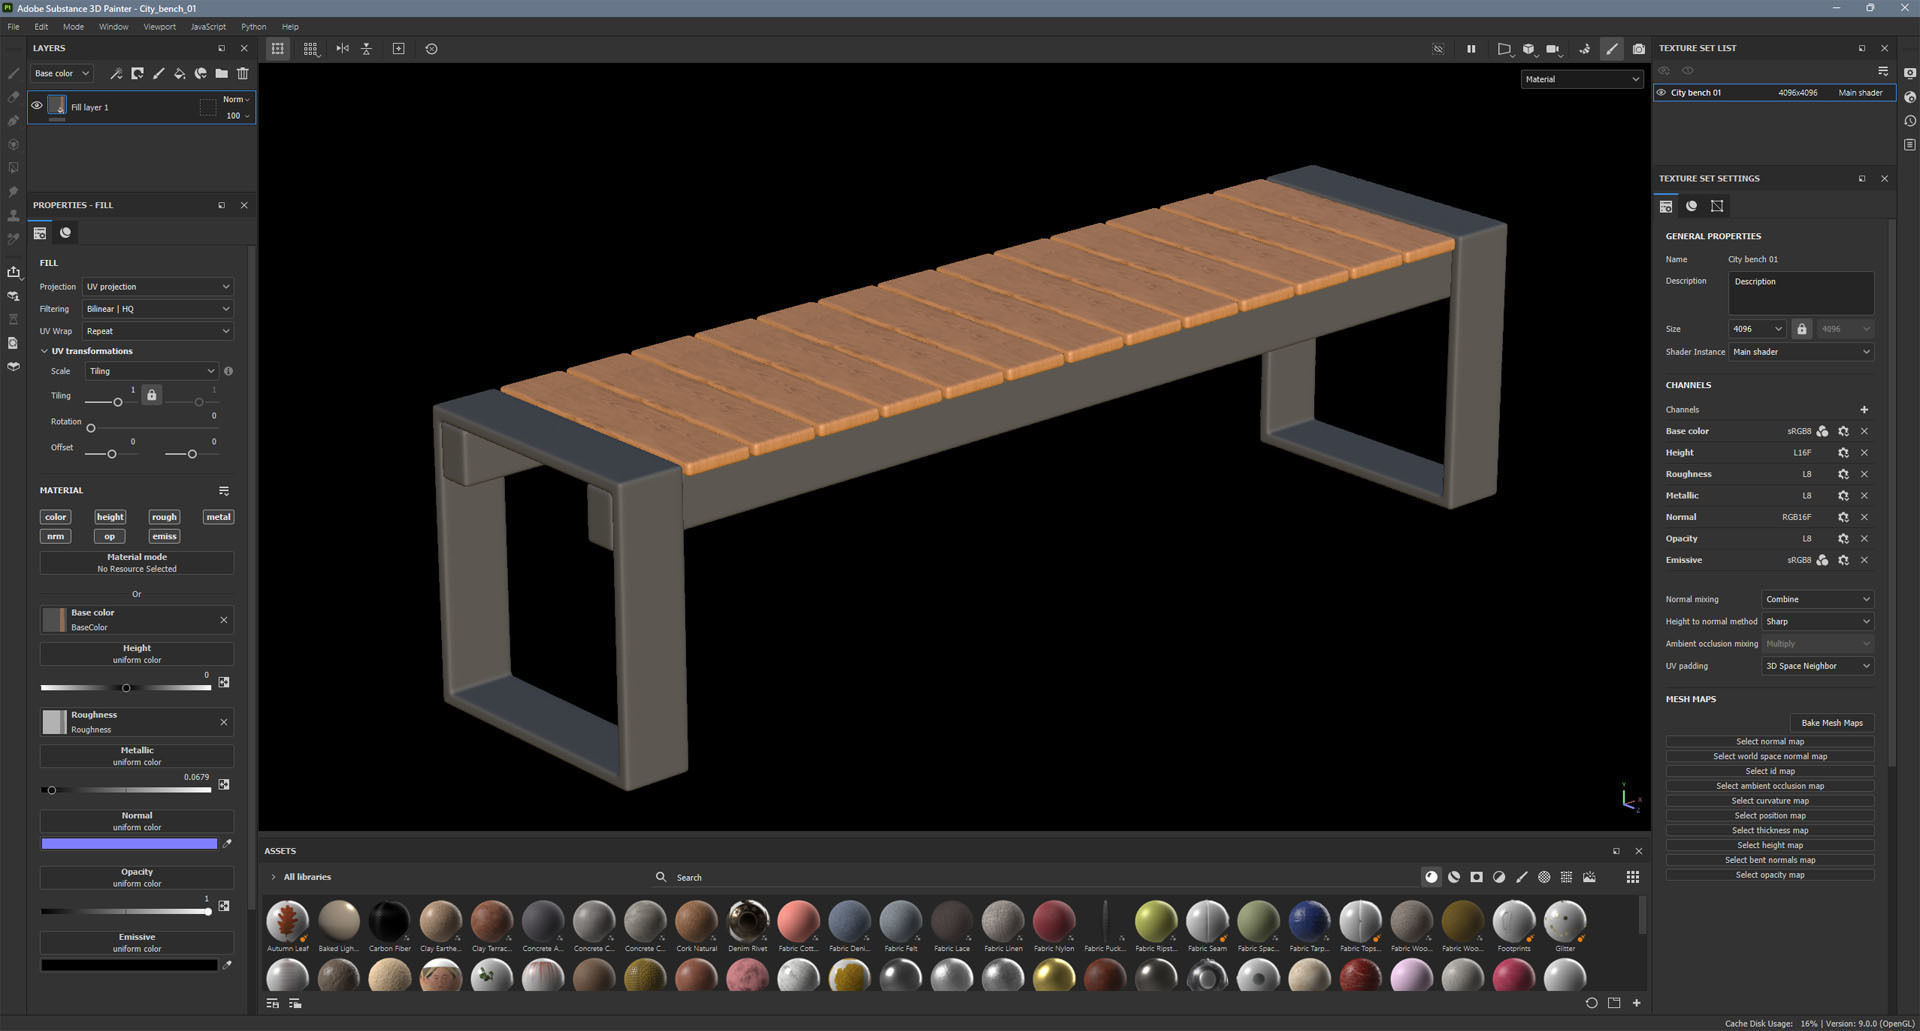Click Select curvature map button
This screenshot has height=1031, width=1920.
[x=1769, y=801]
